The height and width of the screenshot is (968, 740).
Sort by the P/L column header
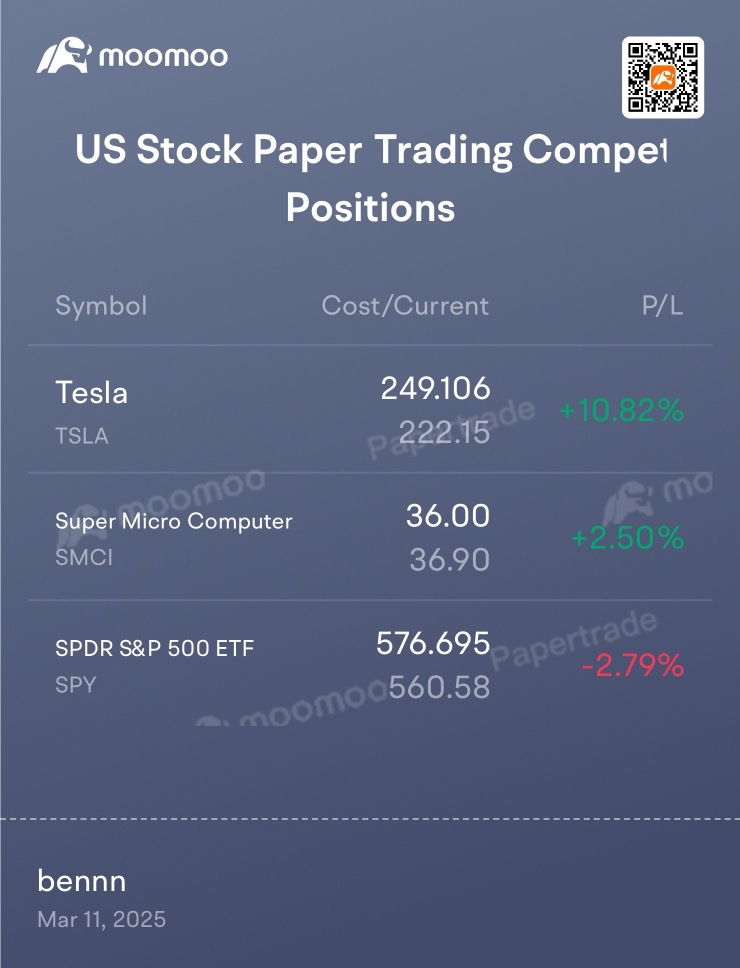(x=662, y=306)
